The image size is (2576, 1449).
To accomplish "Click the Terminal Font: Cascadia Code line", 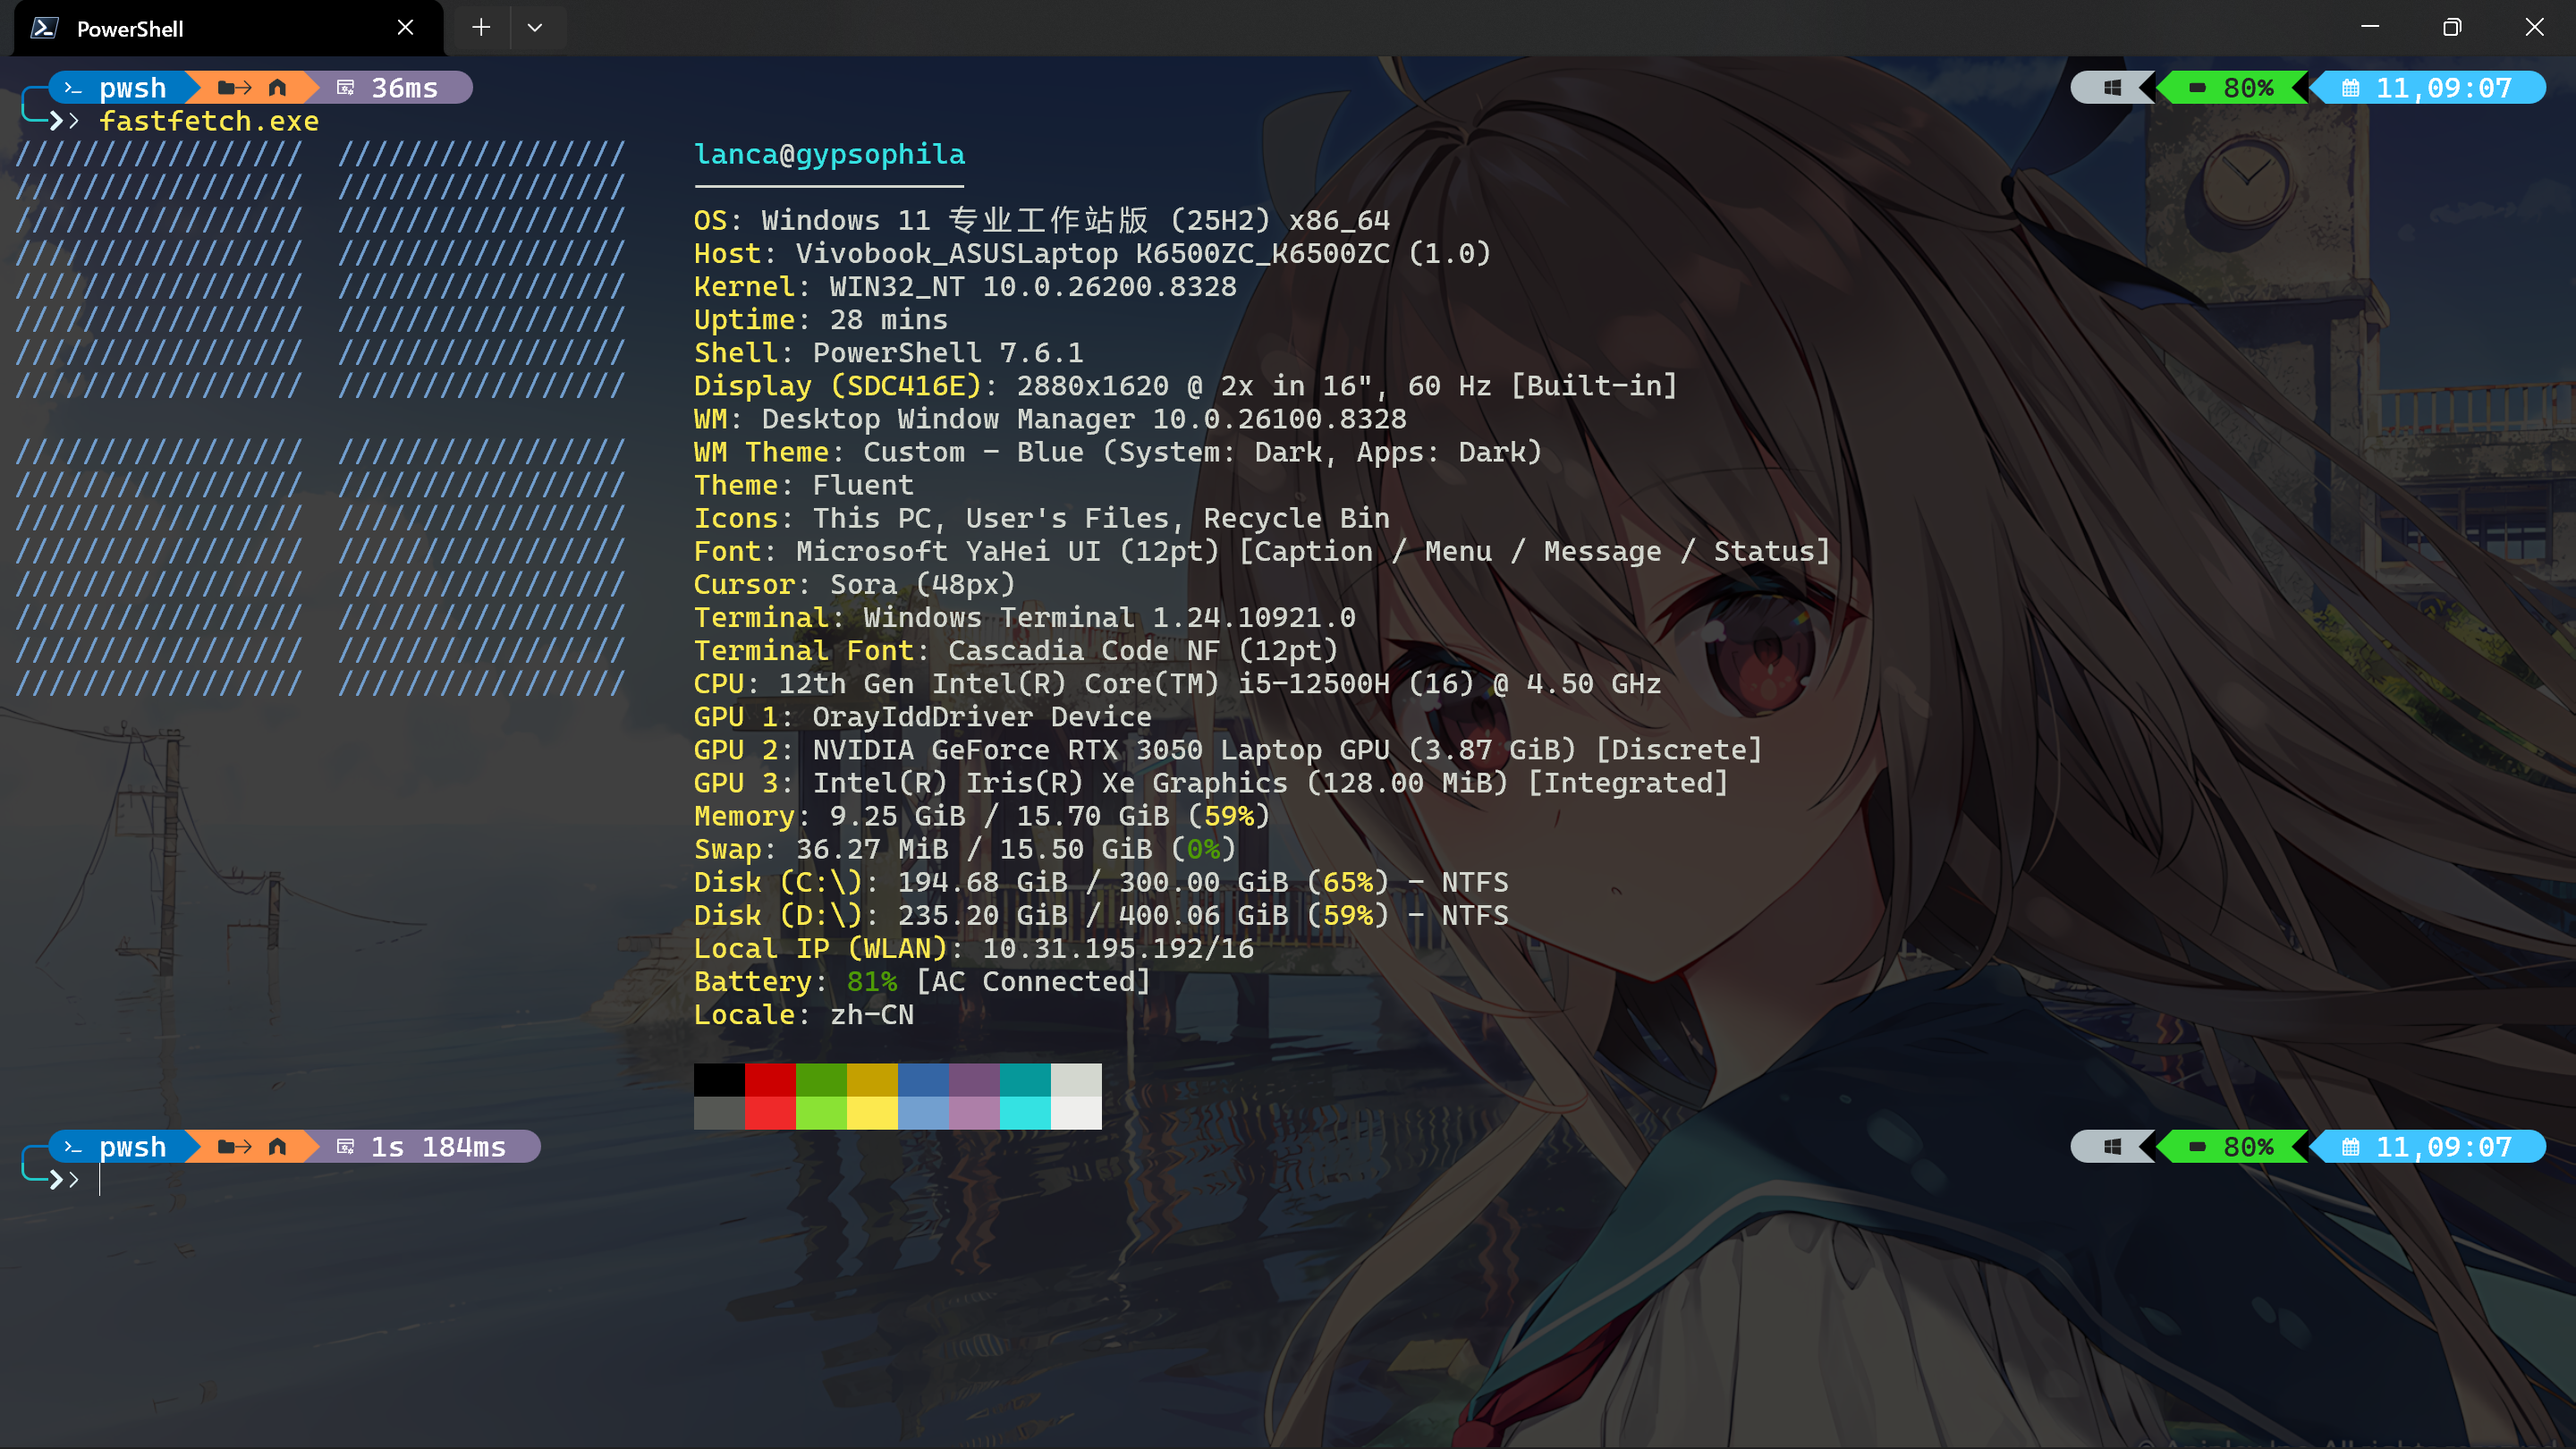I will (1016, 650).
